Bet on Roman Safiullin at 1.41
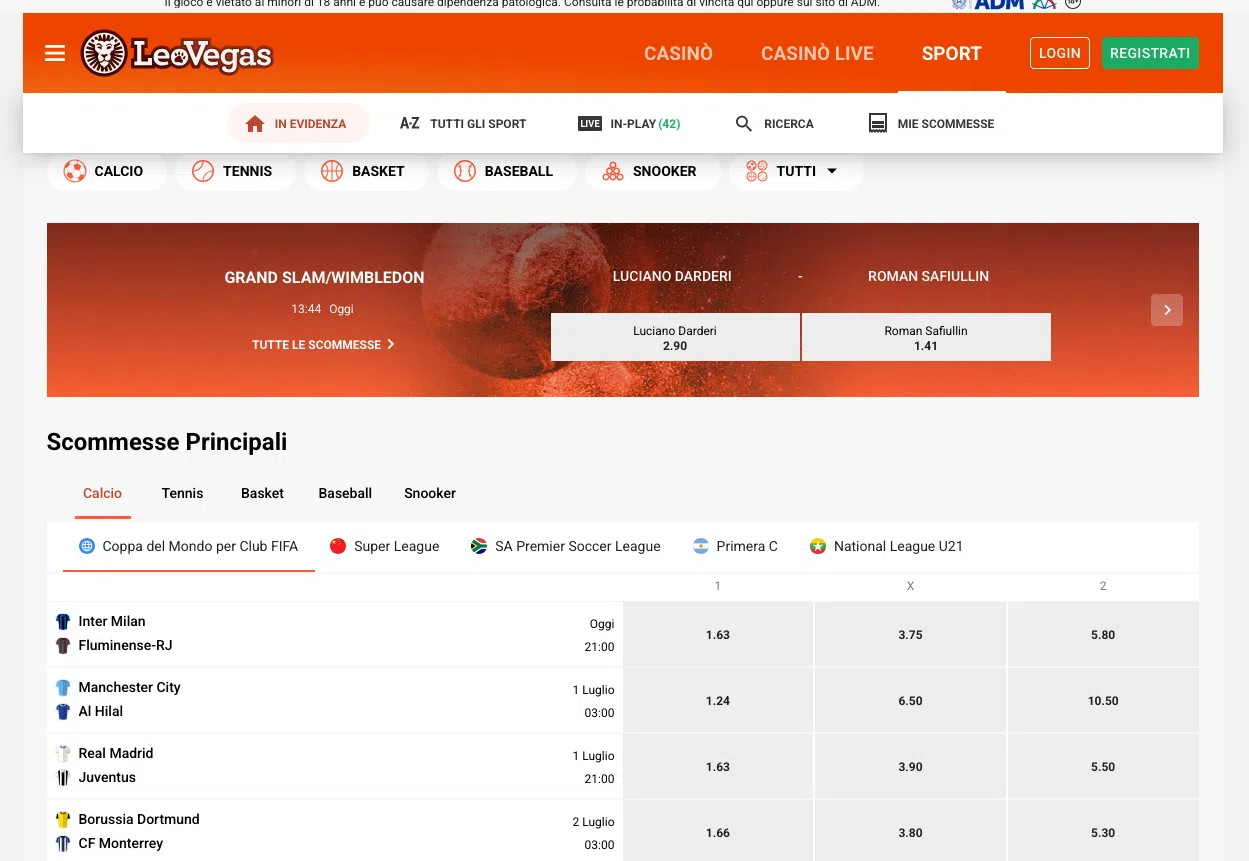 click(x=926, y=337)
